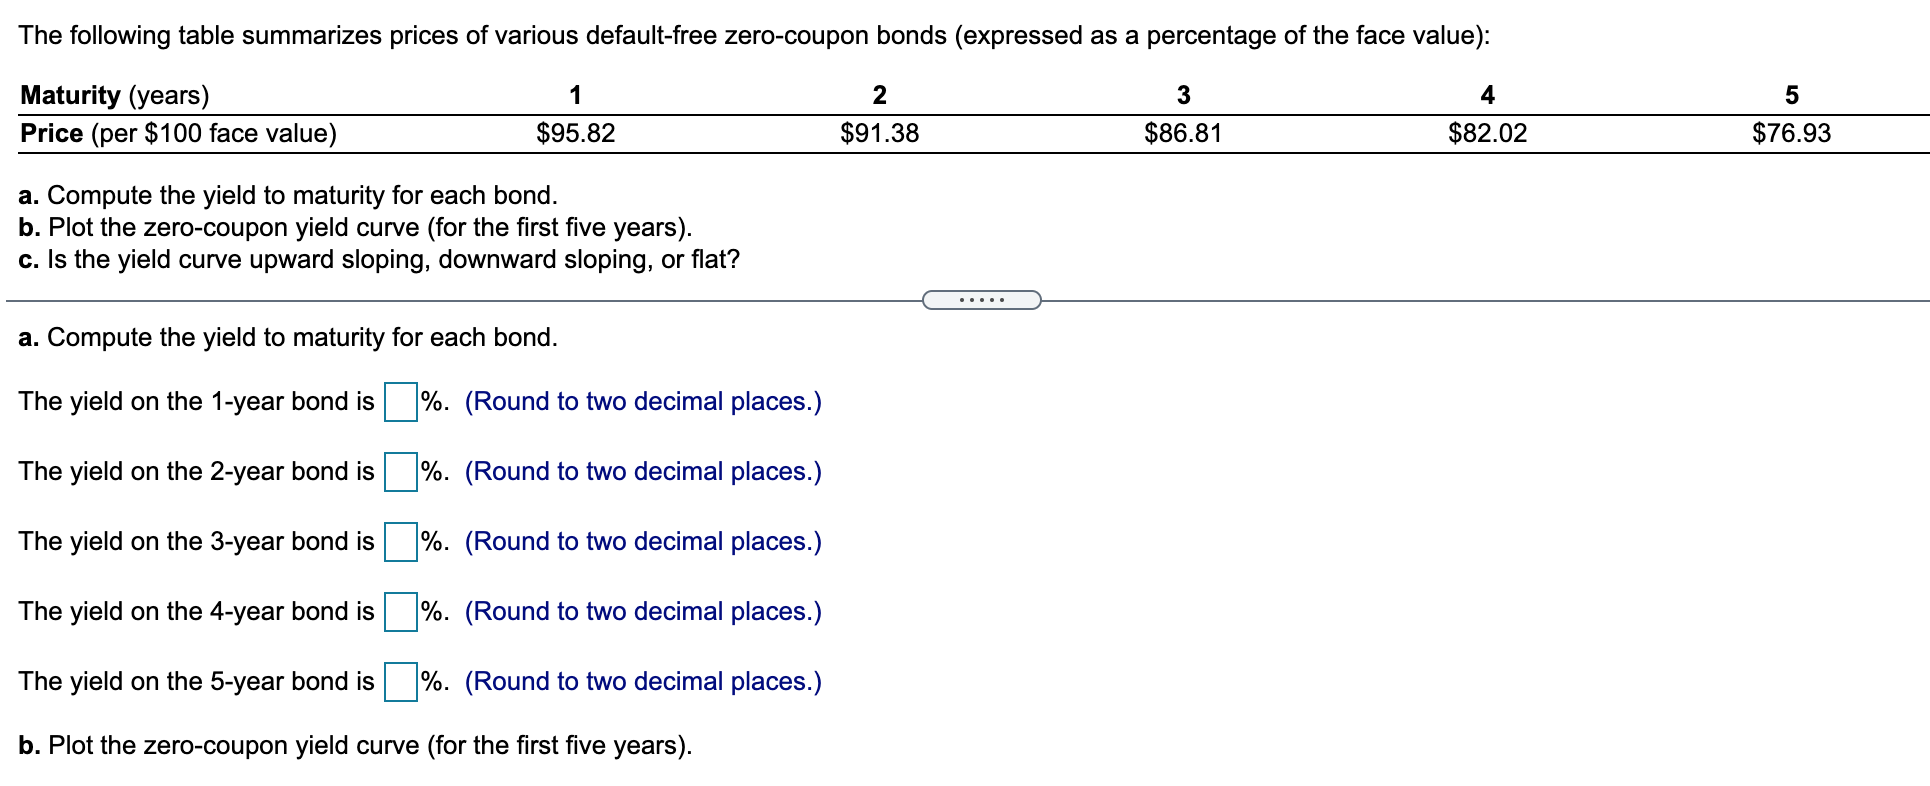
Task: Select the $95.82 price value
Action: click(576, 132)
